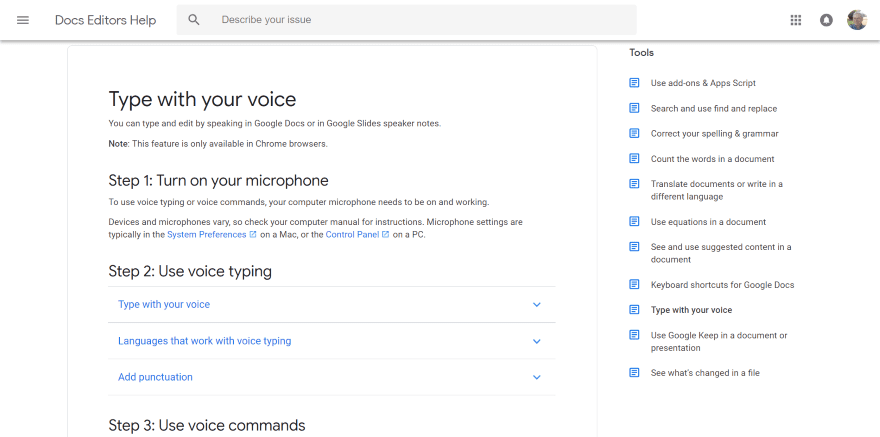Screen dimensions: 880x437
Task: Follow the System Preferences link
Action: 206,234
